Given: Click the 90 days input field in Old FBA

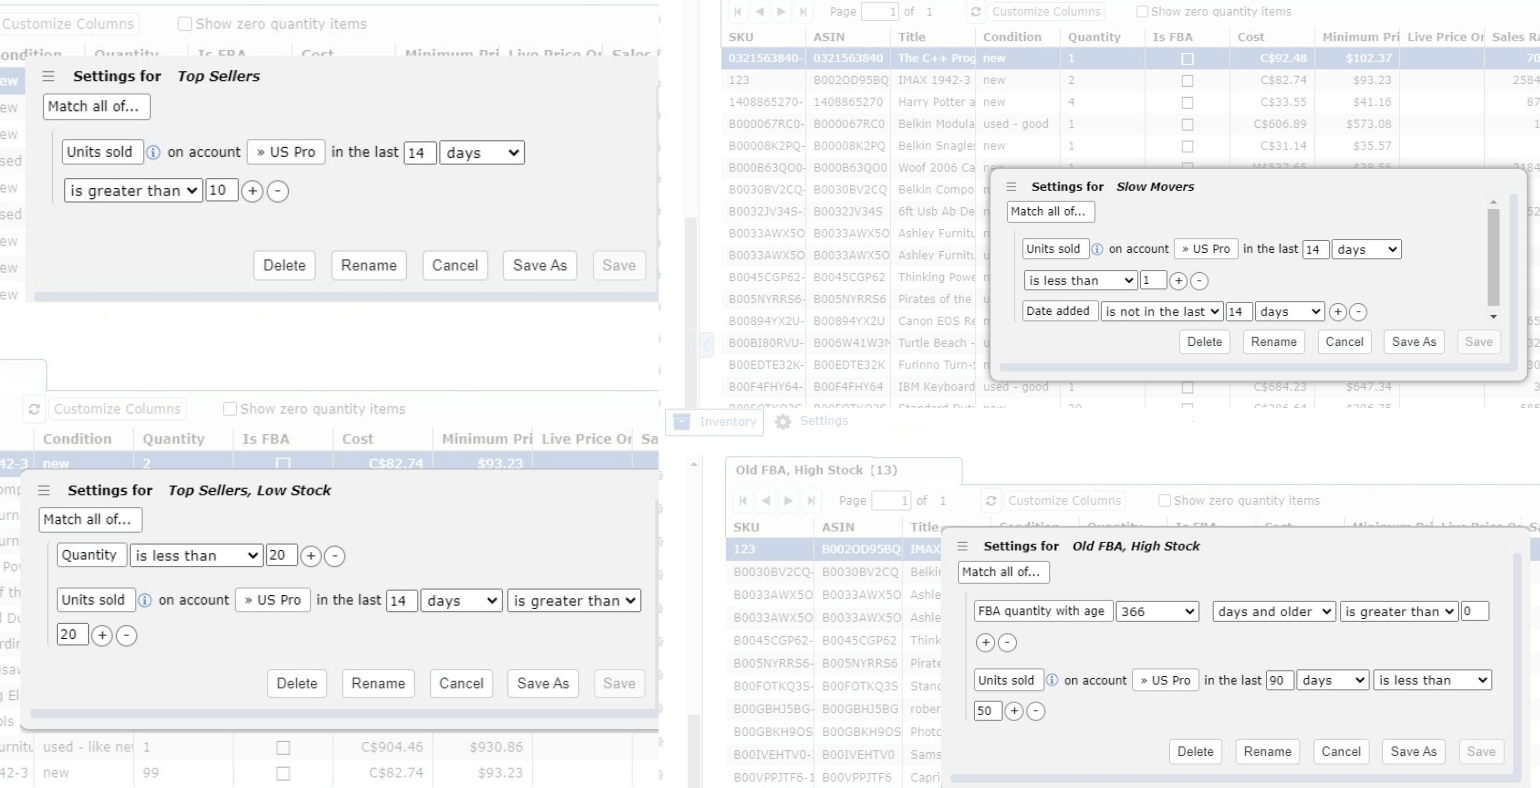Looking at the screenshot, I should point(1278,680).
